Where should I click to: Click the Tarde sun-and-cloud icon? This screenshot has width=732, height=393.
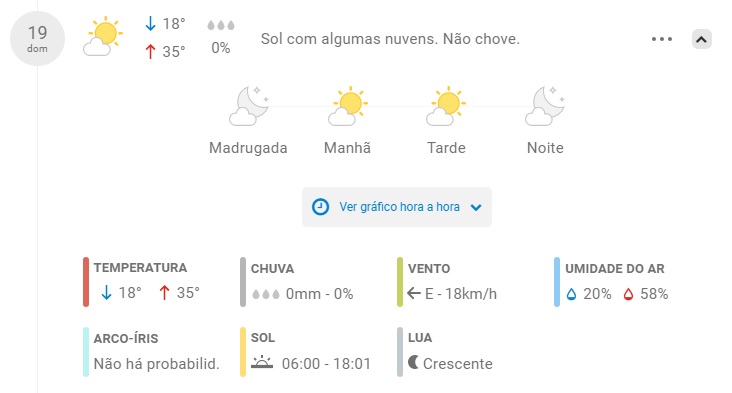click(x=446, y=106)
